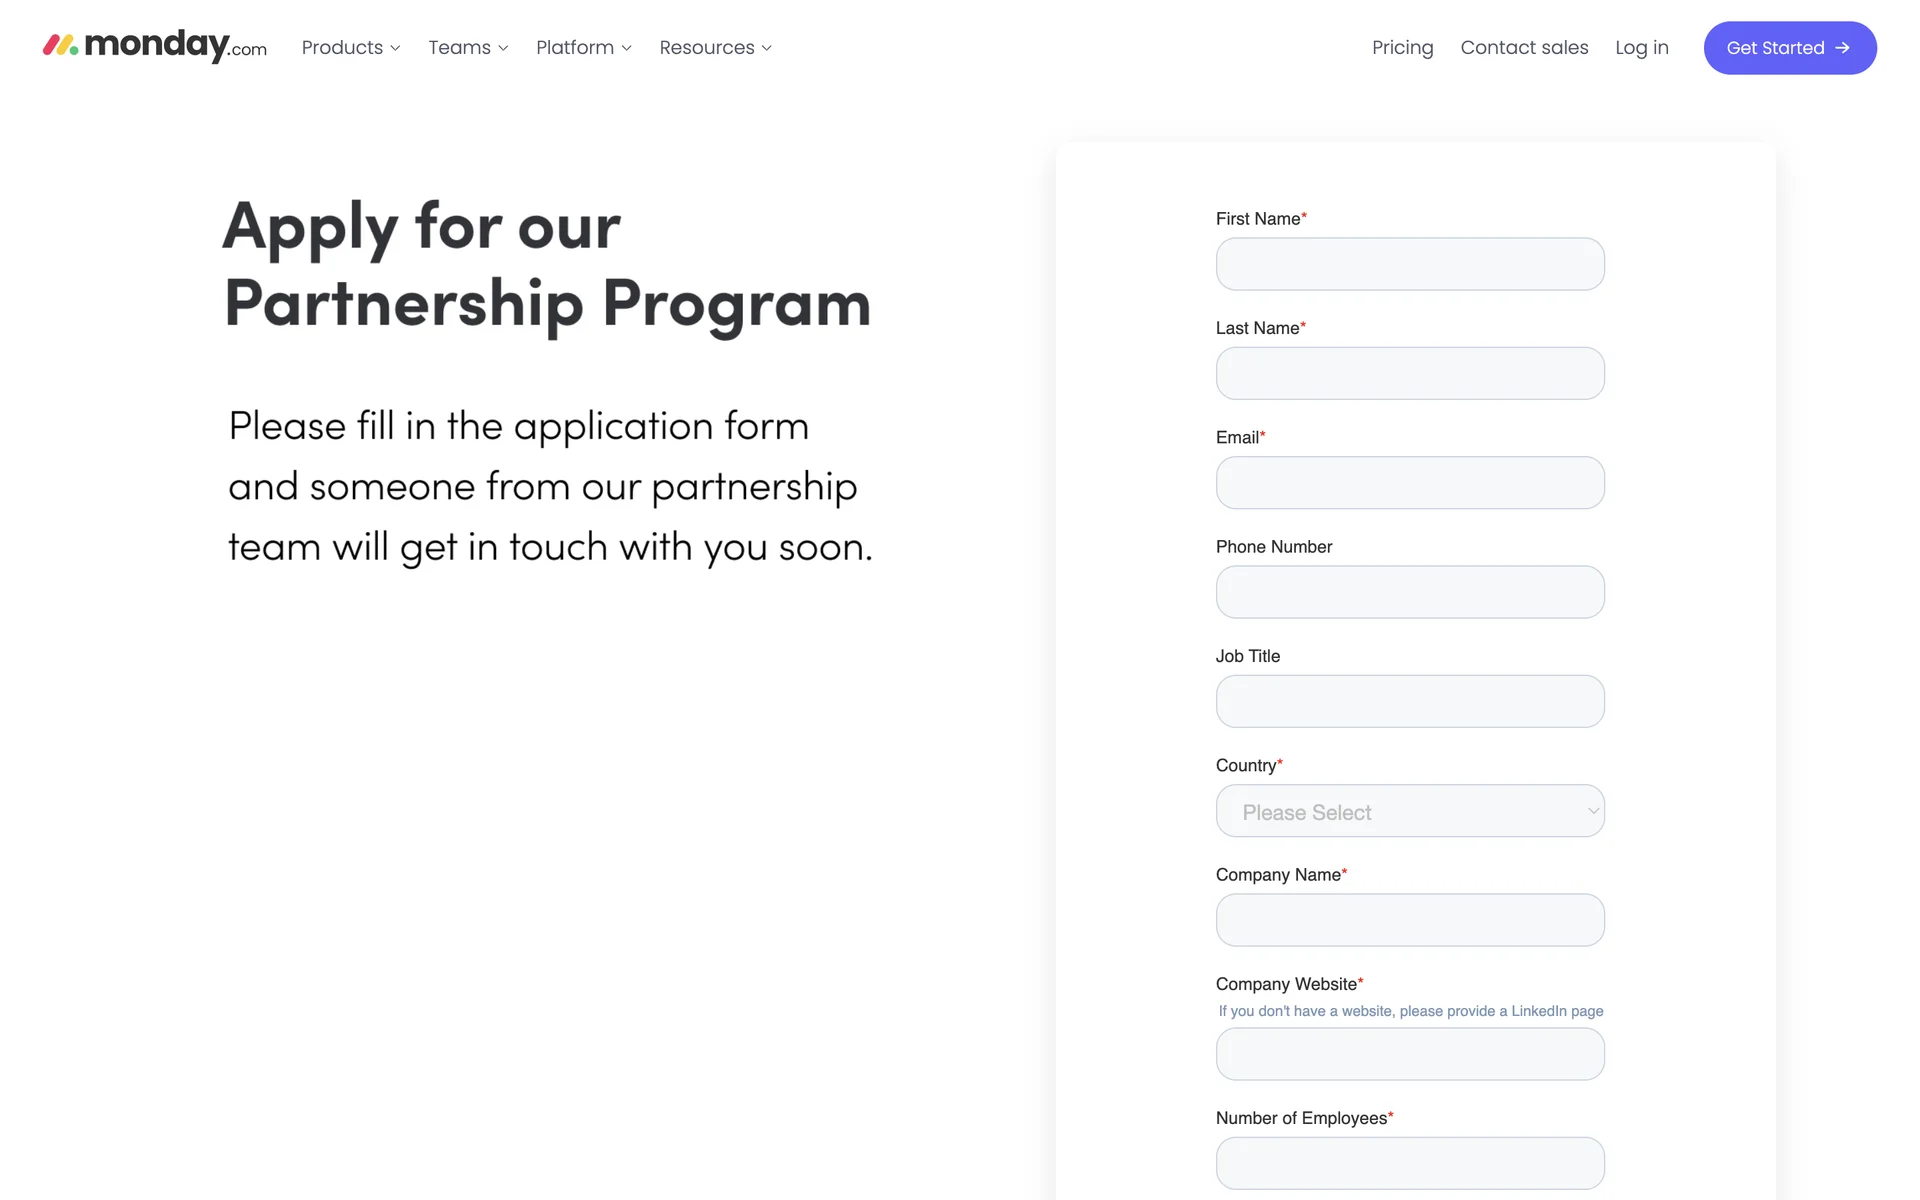Focus the Job Title input
Viewport: 1920px width, 1200px height.
pos(1410,701)
